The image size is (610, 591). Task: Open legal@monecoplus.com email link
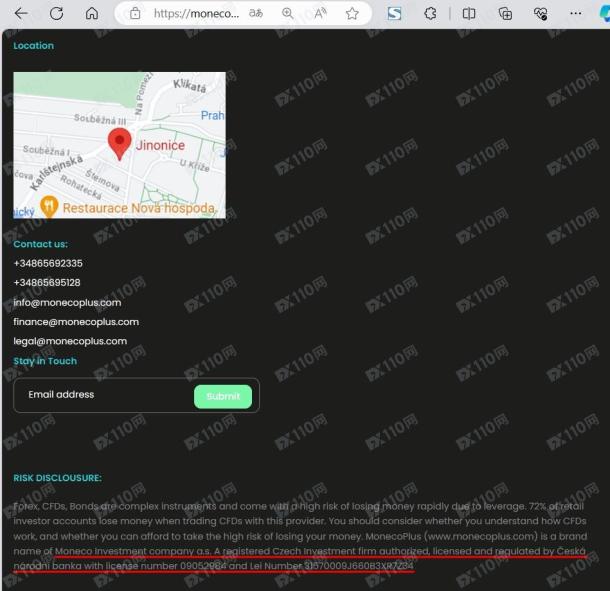coord(70,341)
